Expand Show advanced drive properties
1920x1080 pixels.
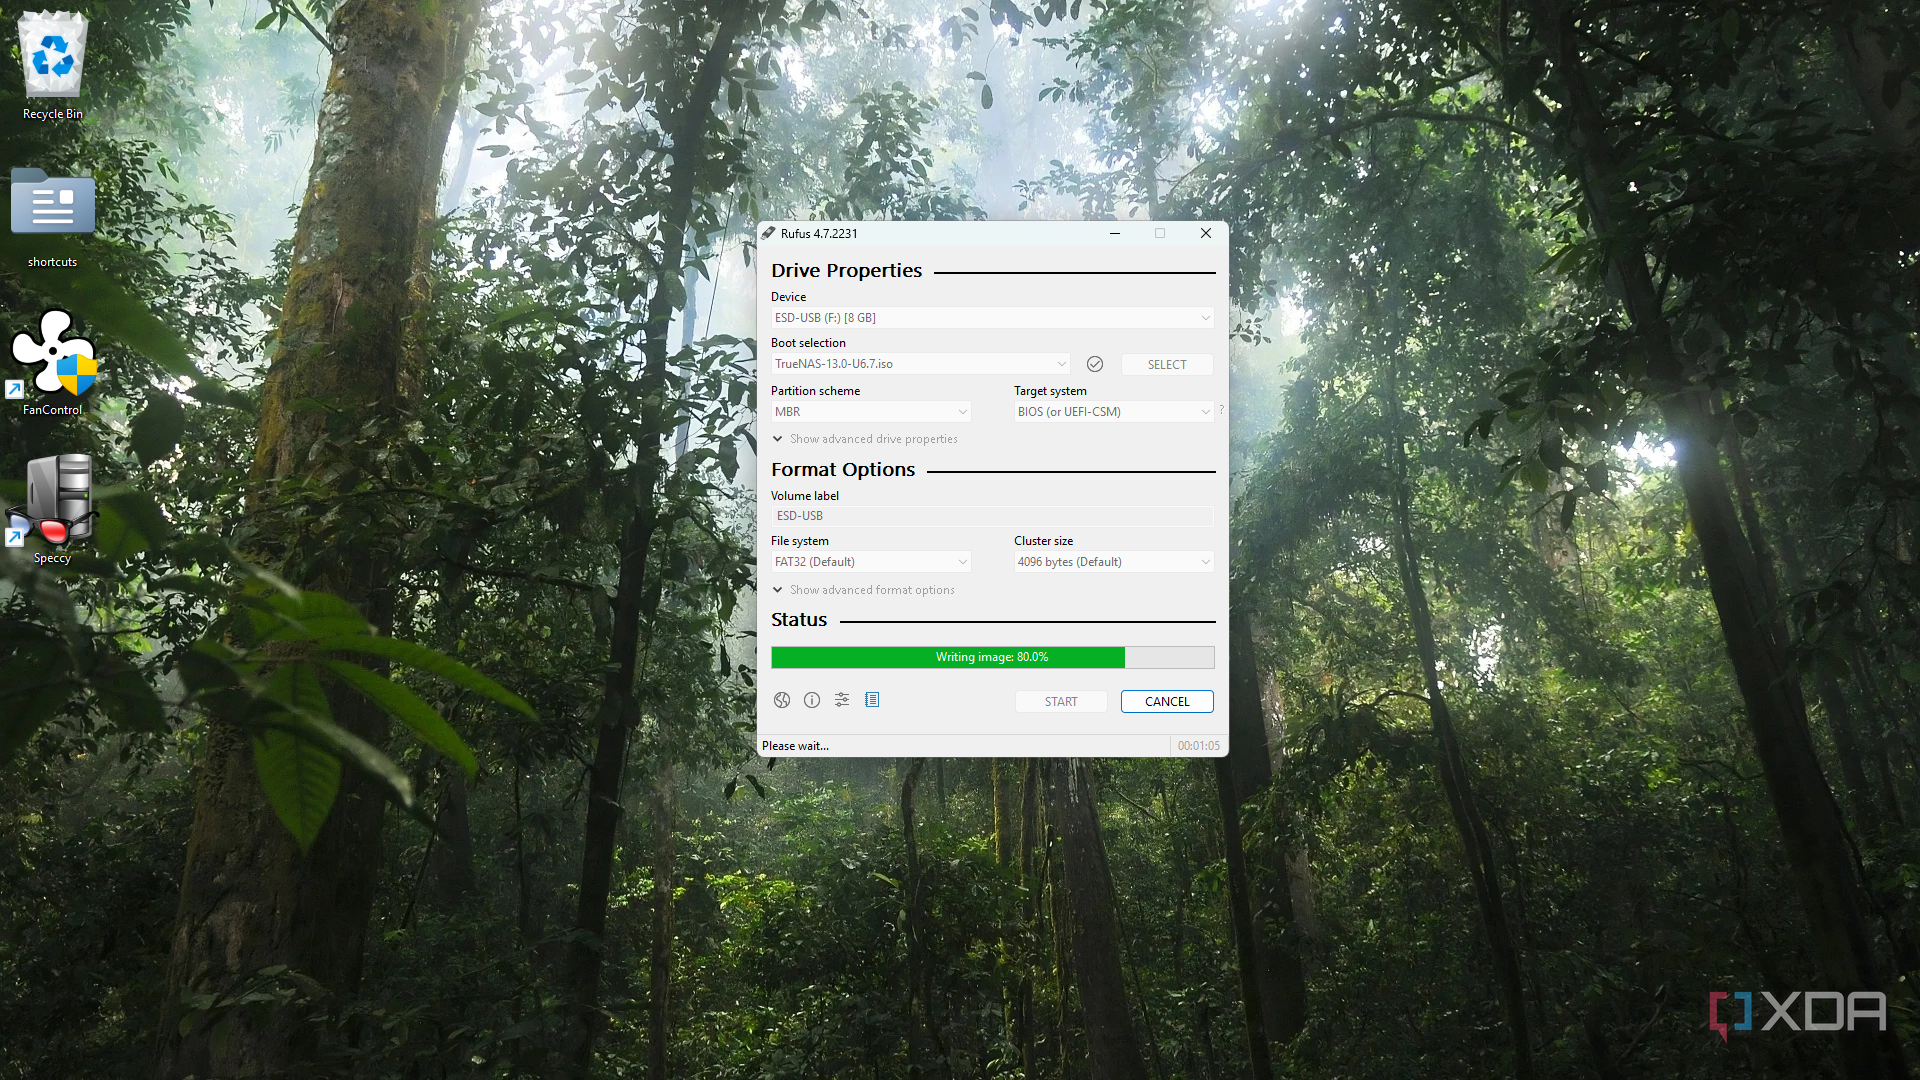(865, 439)
